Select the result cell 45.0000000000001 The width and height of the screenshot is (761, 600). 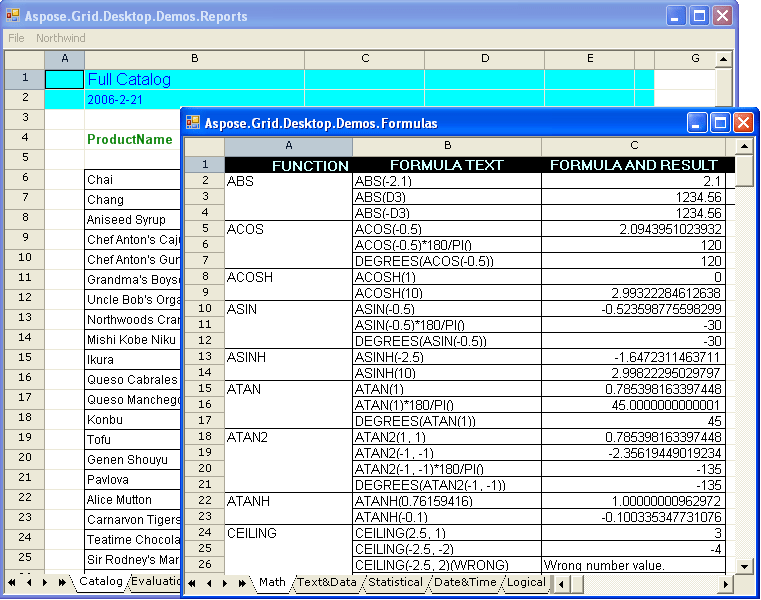click(633, 405)
